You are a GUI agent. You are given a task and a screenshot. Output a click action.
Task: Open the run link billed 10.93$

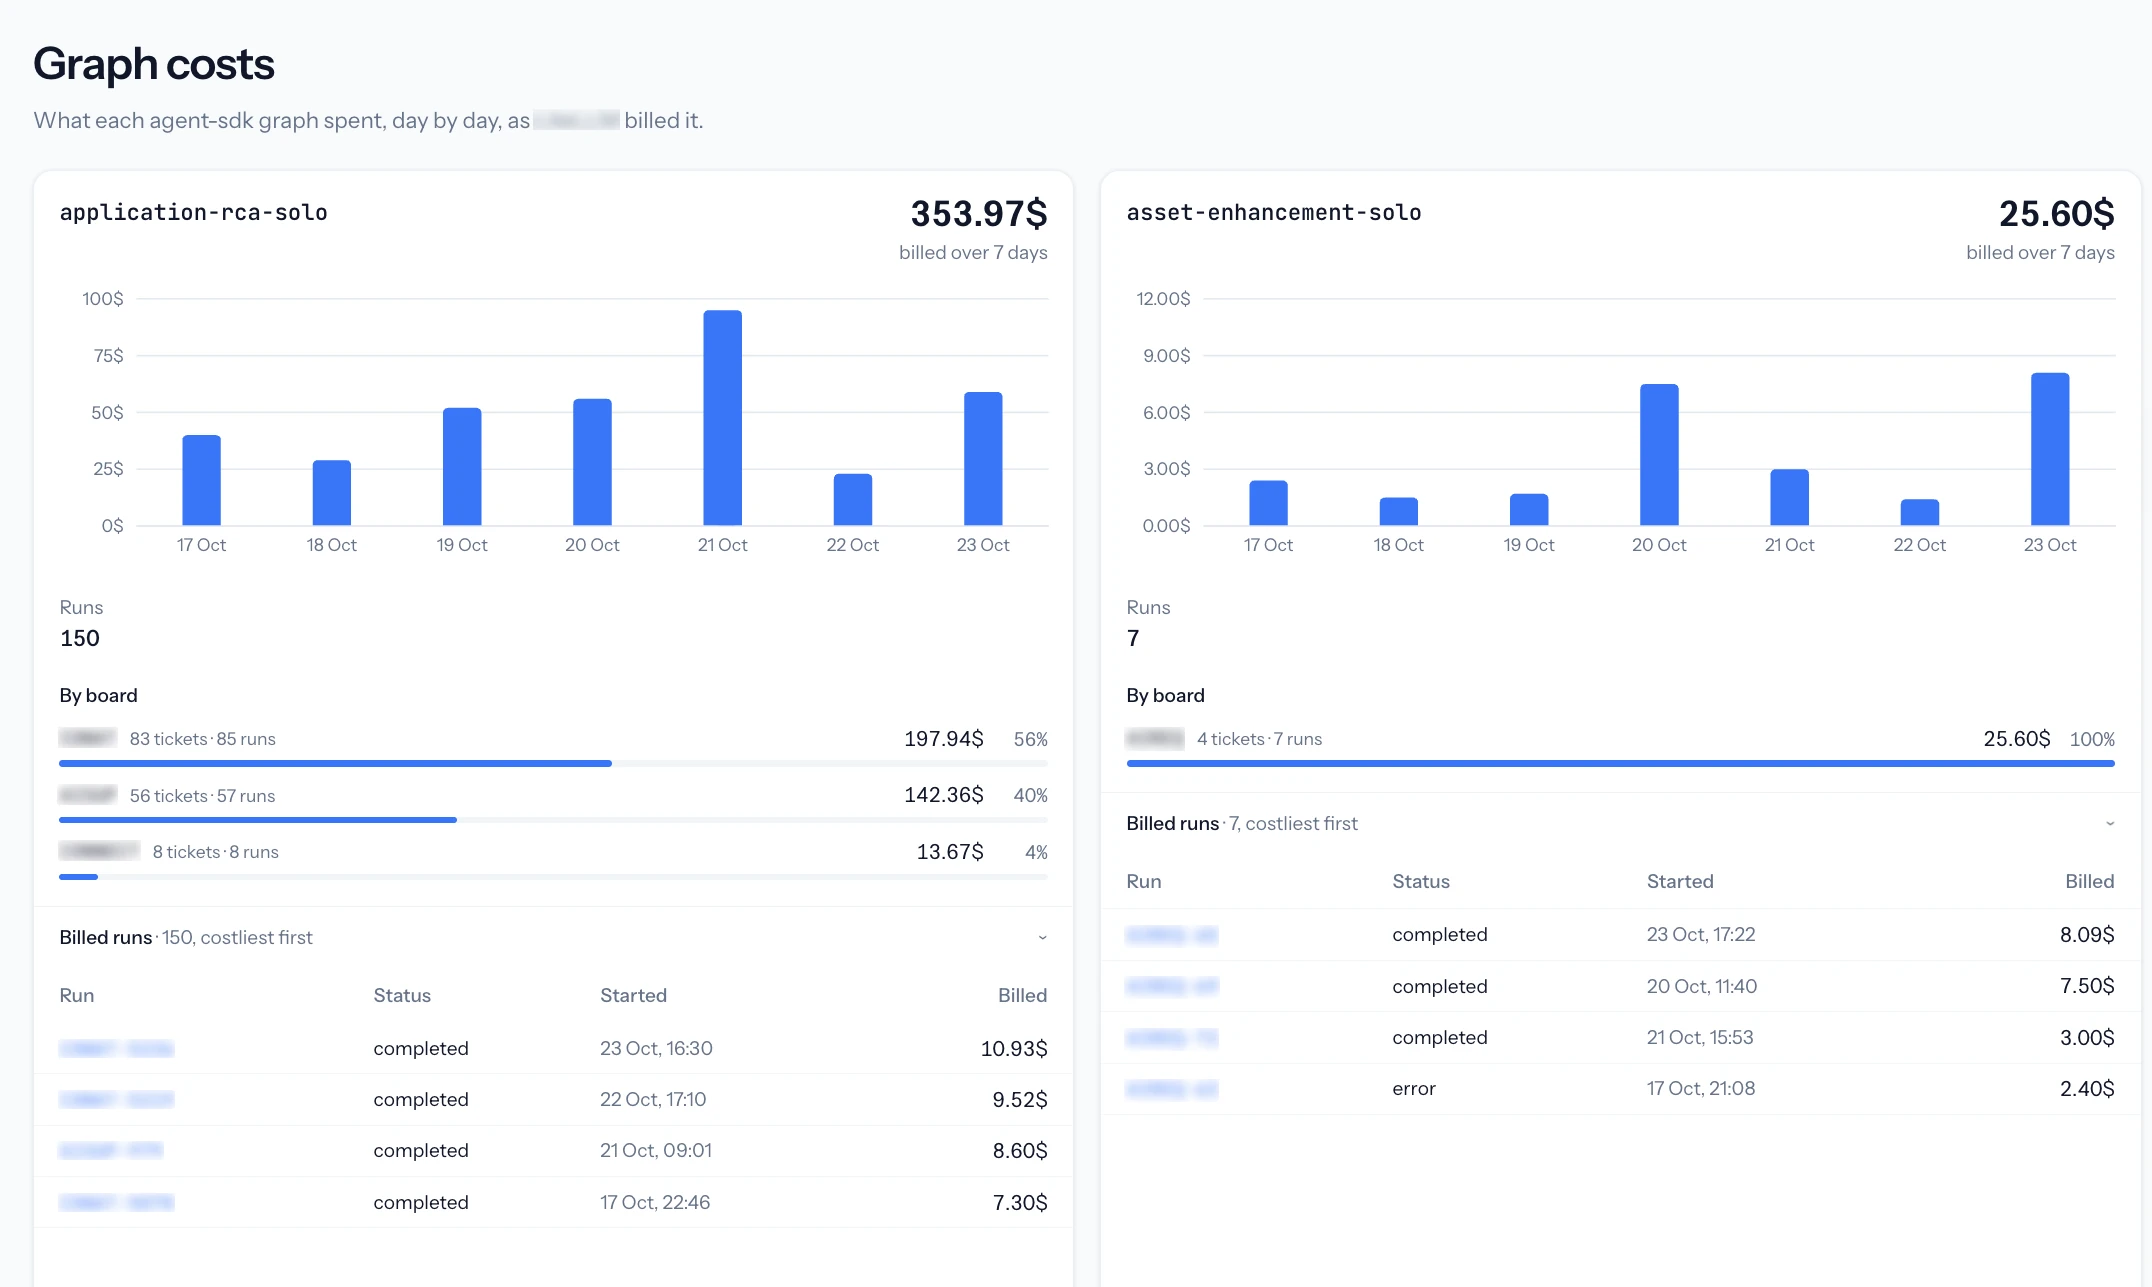116,1049
